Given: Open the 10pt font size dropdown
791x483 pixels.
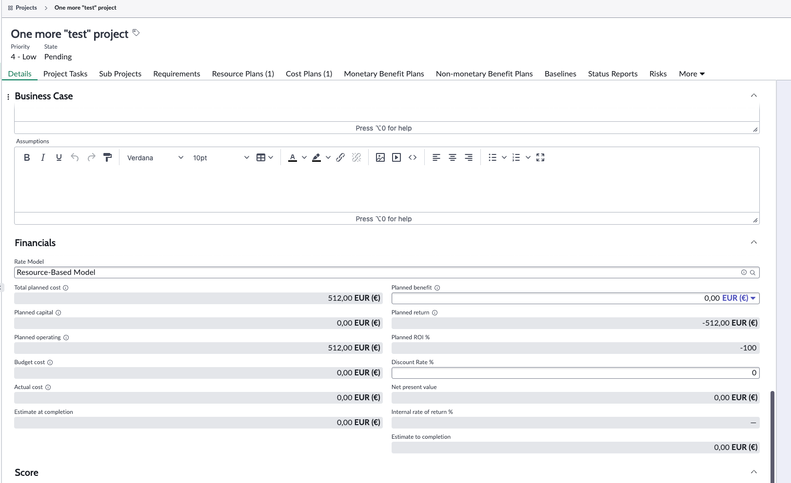Looking at the screenshot, I should (220, 157).
